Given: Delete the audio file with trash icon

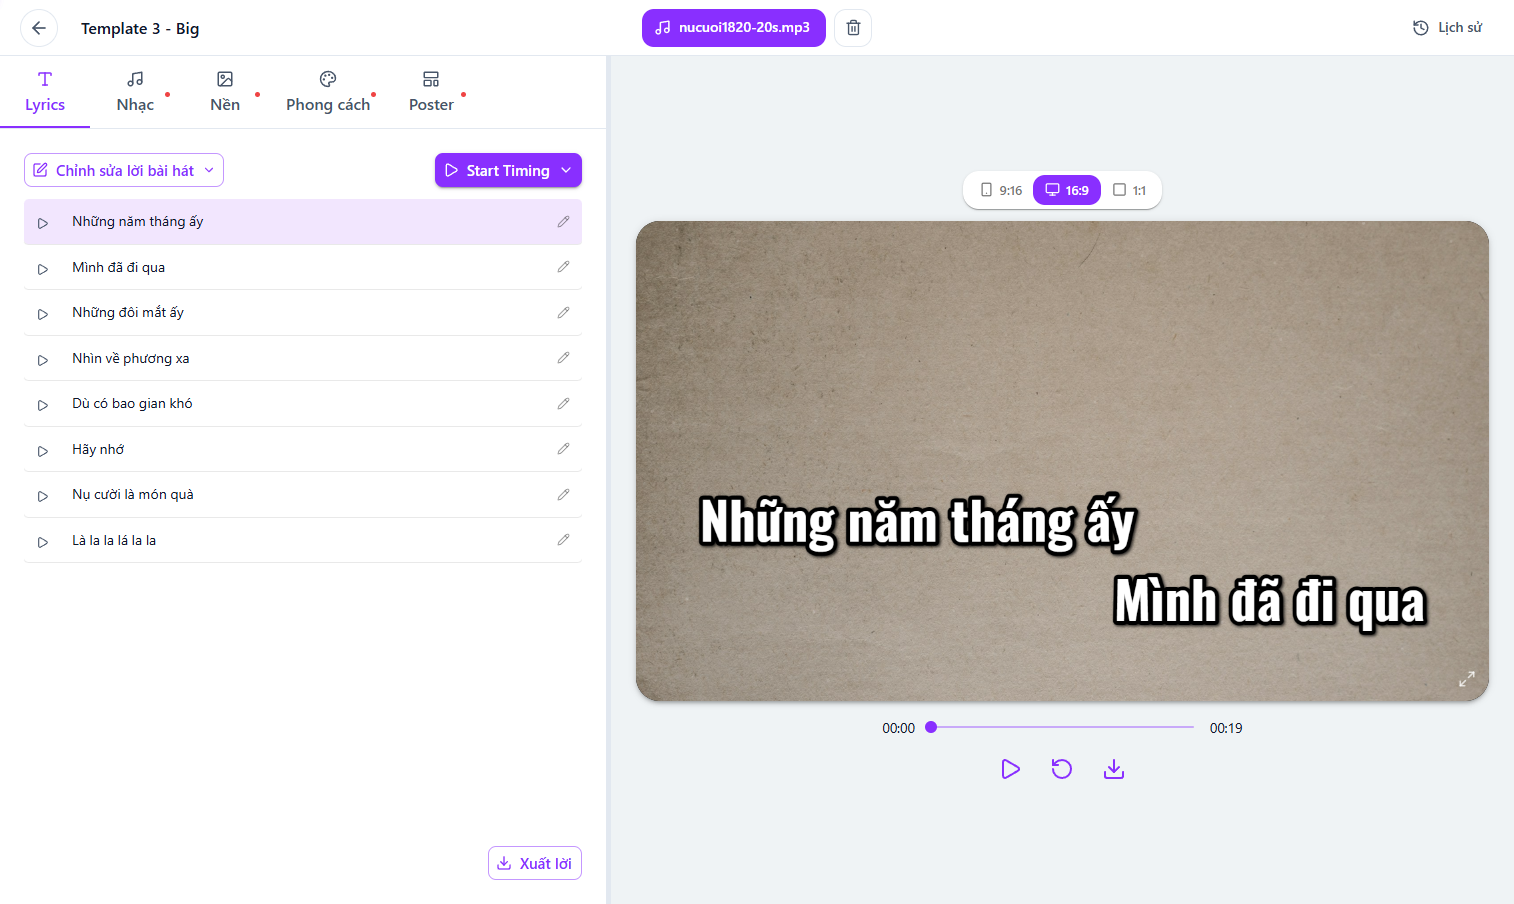Looking at the screenshot, I should (x=853, y=28).
